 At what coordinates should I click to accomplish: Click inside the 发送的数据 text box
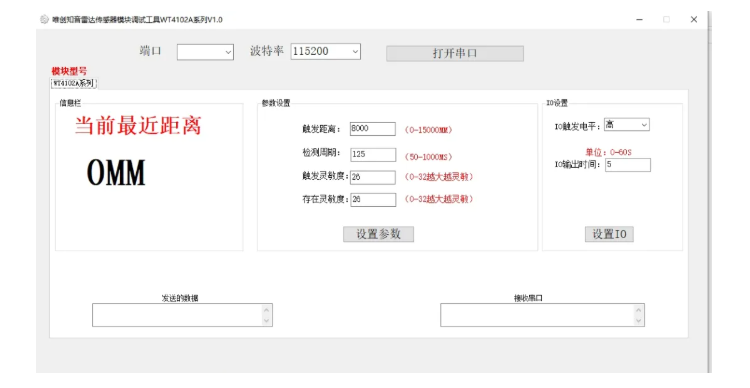point(177,315)
